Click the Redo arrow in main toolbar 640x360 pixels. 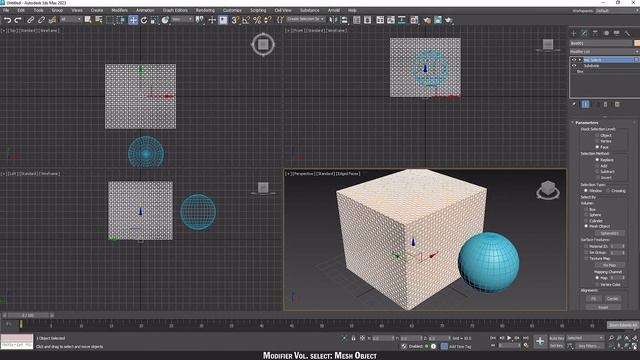(18, 20)
